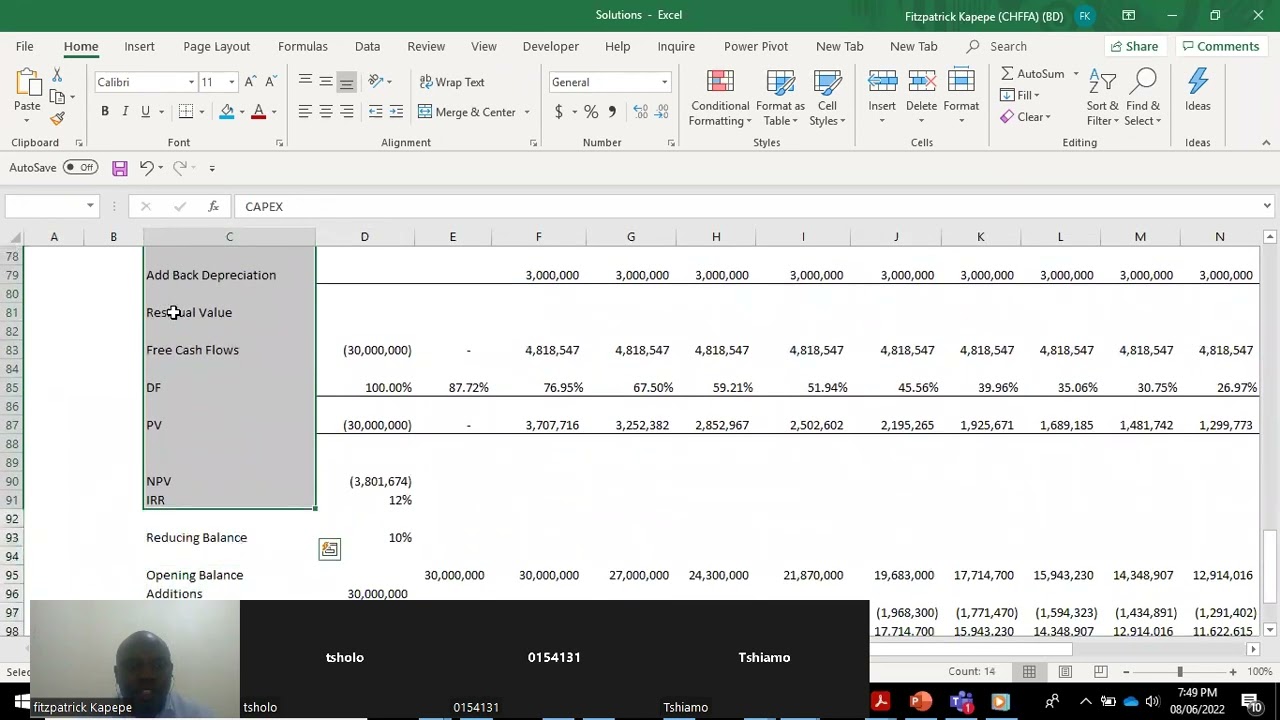Open the Cell Styles gallery
Image resolution: width=1280 pixels, height=720 pixels.
click(x=827, y=98)
